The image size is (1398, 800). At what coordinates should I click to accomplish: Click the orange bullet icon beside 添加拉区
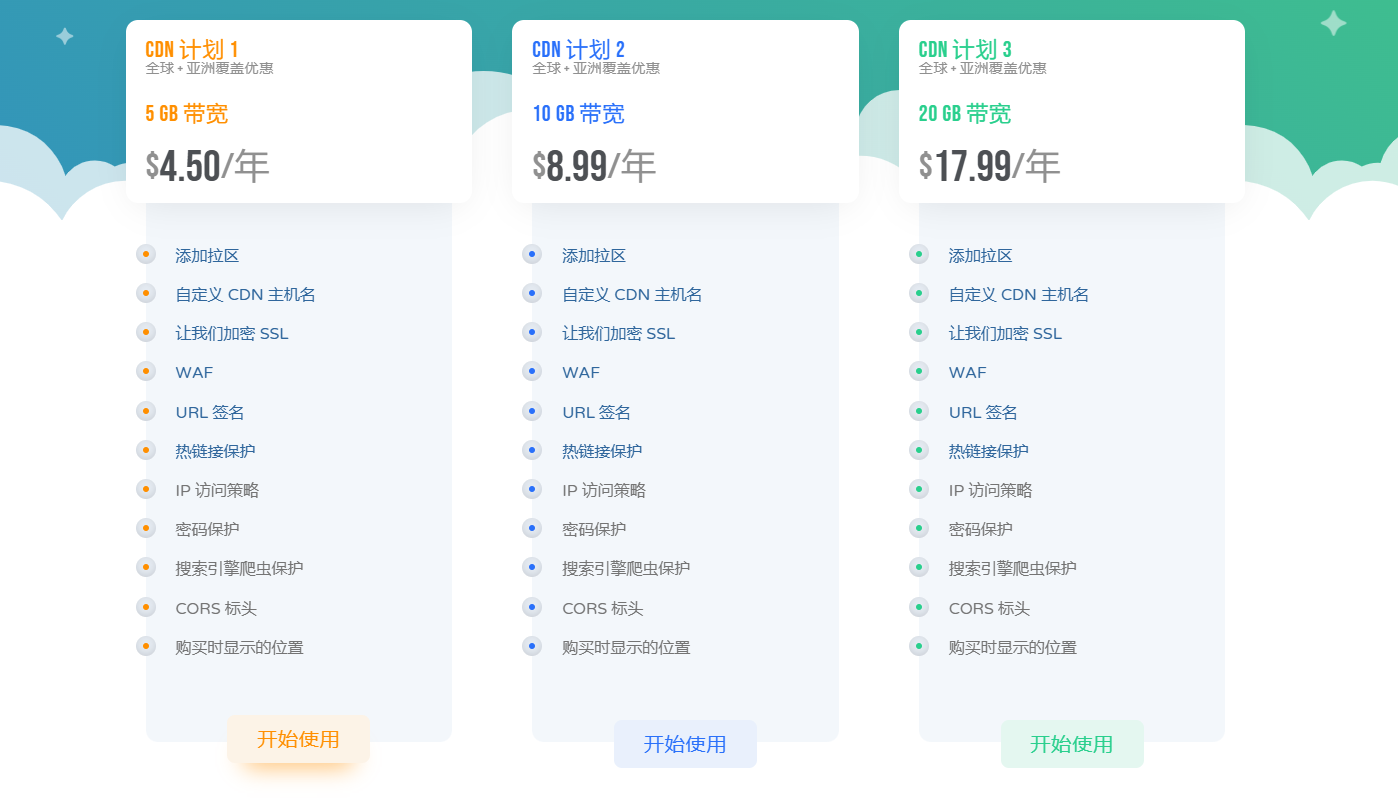coord(146,255)
